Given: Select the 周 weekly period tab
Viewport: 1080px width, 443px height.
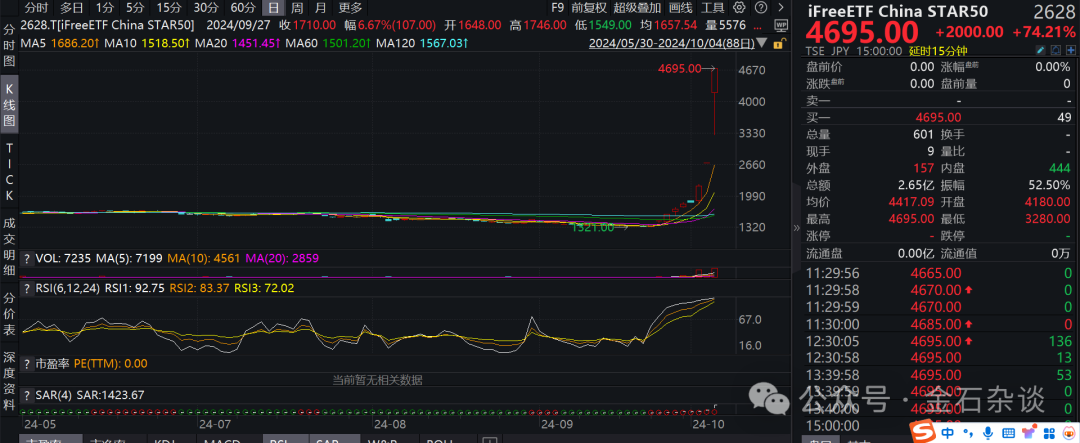Looking at the screenshot, I should point(297,7).
